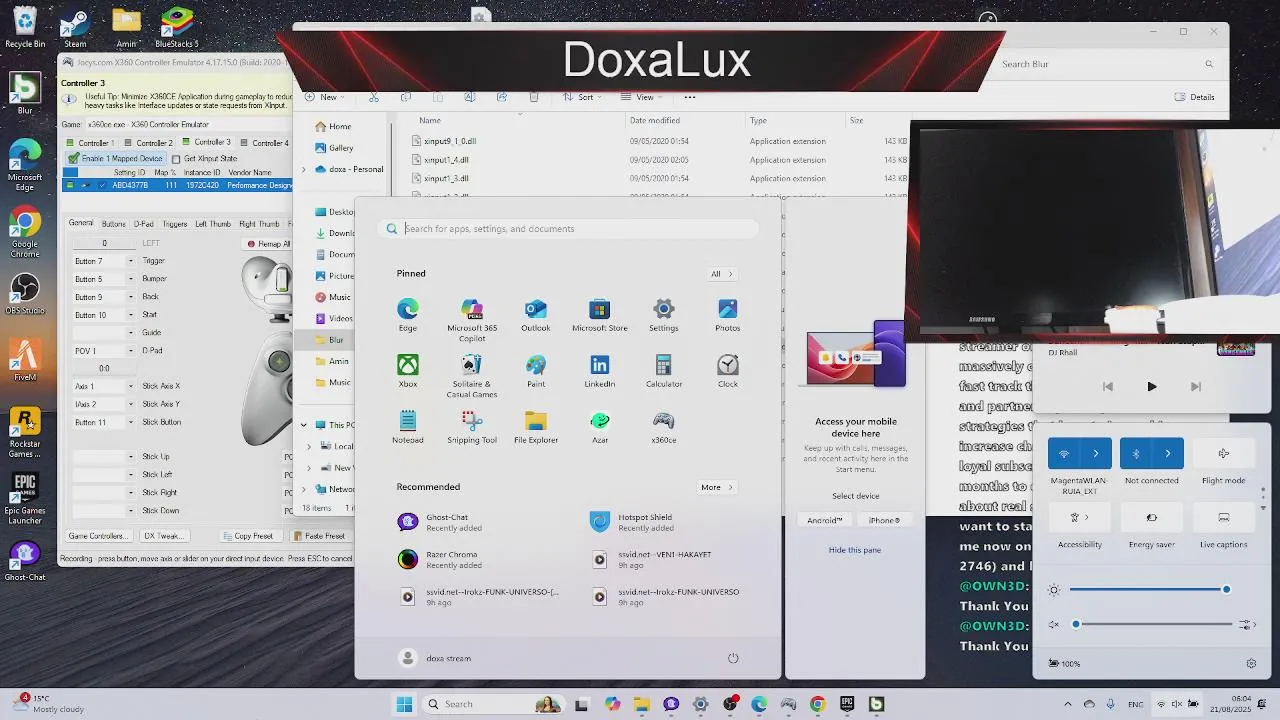Viewport: 1280px width, 720px height.
Task: Open OBS Studio desktop shortcut
Action: (x=25, y=295)
